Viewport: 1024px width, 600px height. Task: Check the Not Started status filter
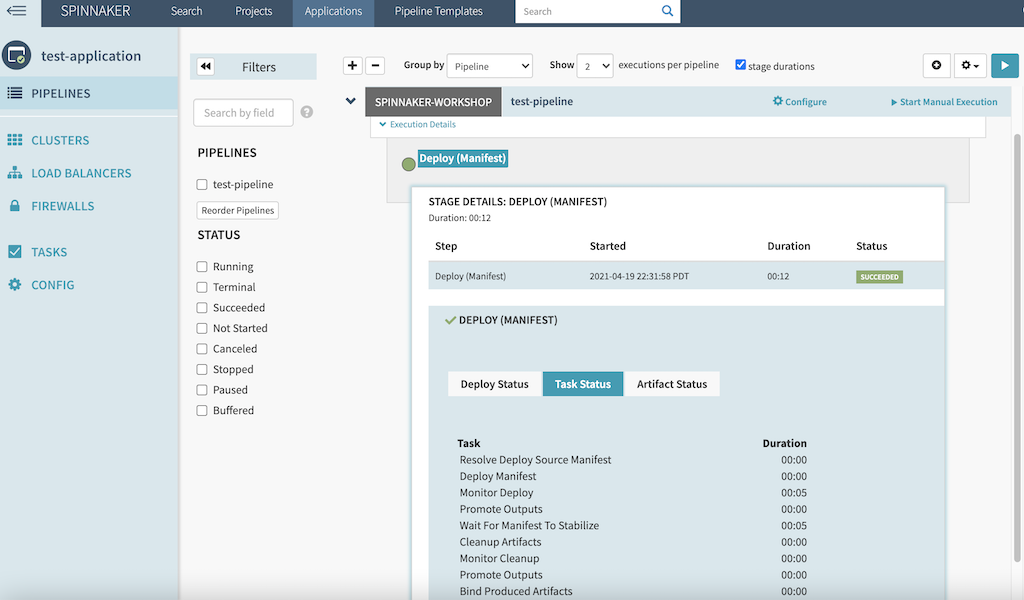[202, 328]
